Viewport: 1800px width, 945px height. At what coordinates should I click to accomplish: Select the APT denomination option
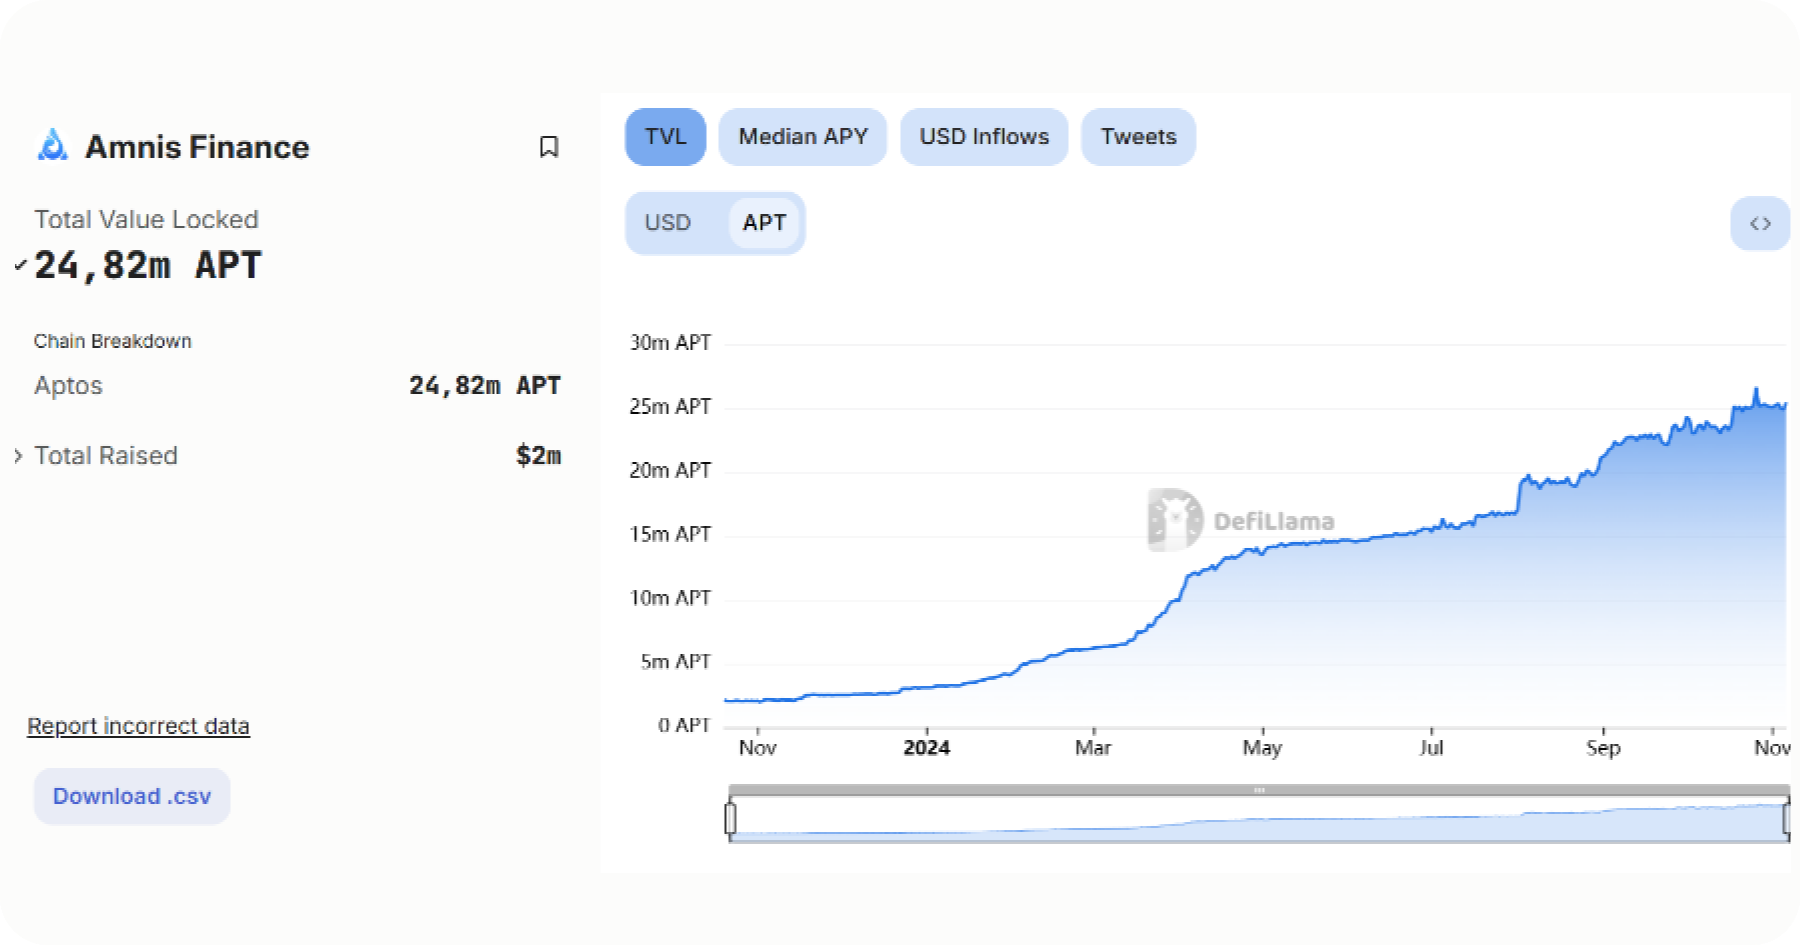coord(764,223)
